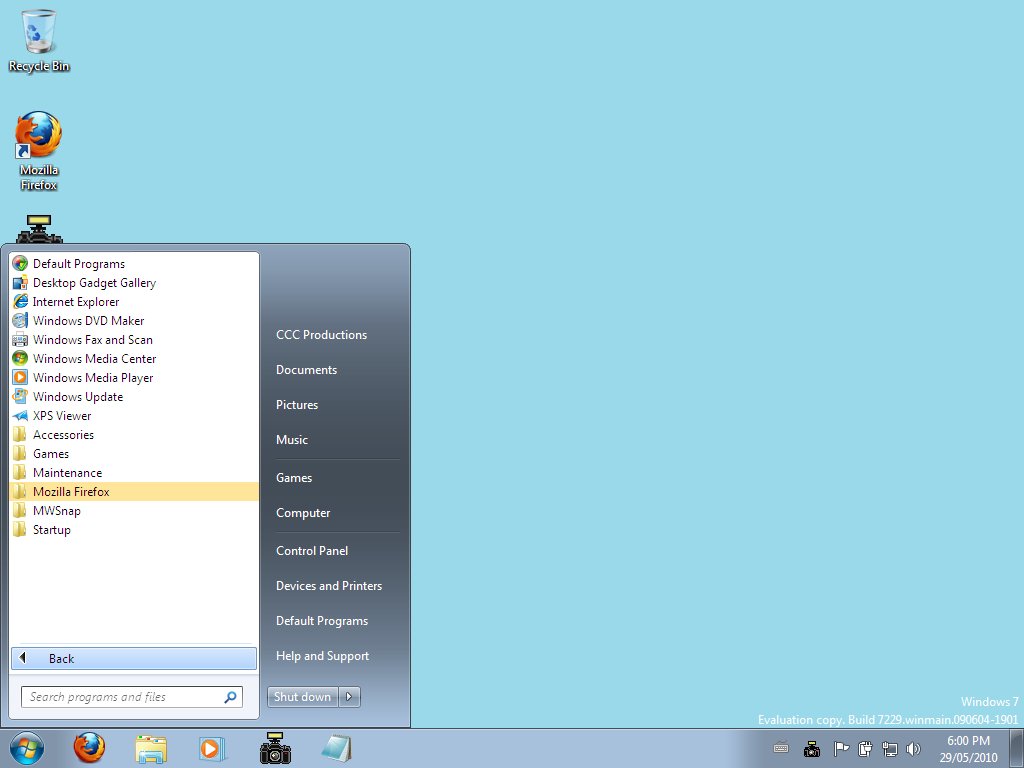The image size is (1024, 768).
Task: Click the Show desktop button
Action: (1017, 748)
